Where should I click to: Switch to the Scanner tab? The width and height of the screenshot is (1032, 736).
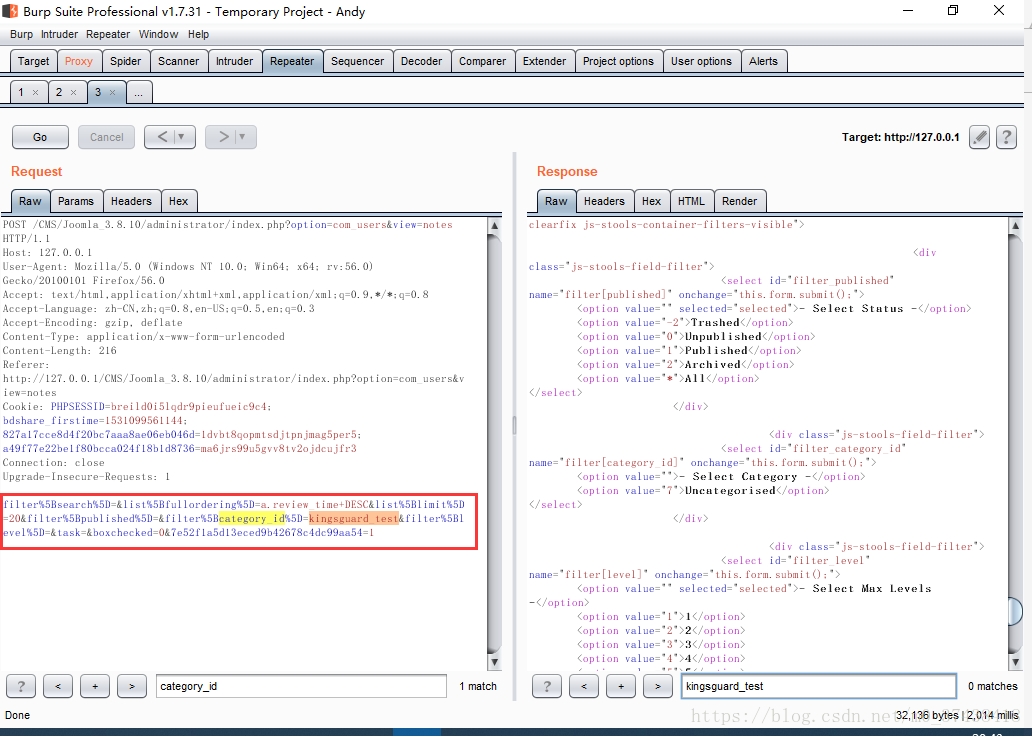pos(178,61)
